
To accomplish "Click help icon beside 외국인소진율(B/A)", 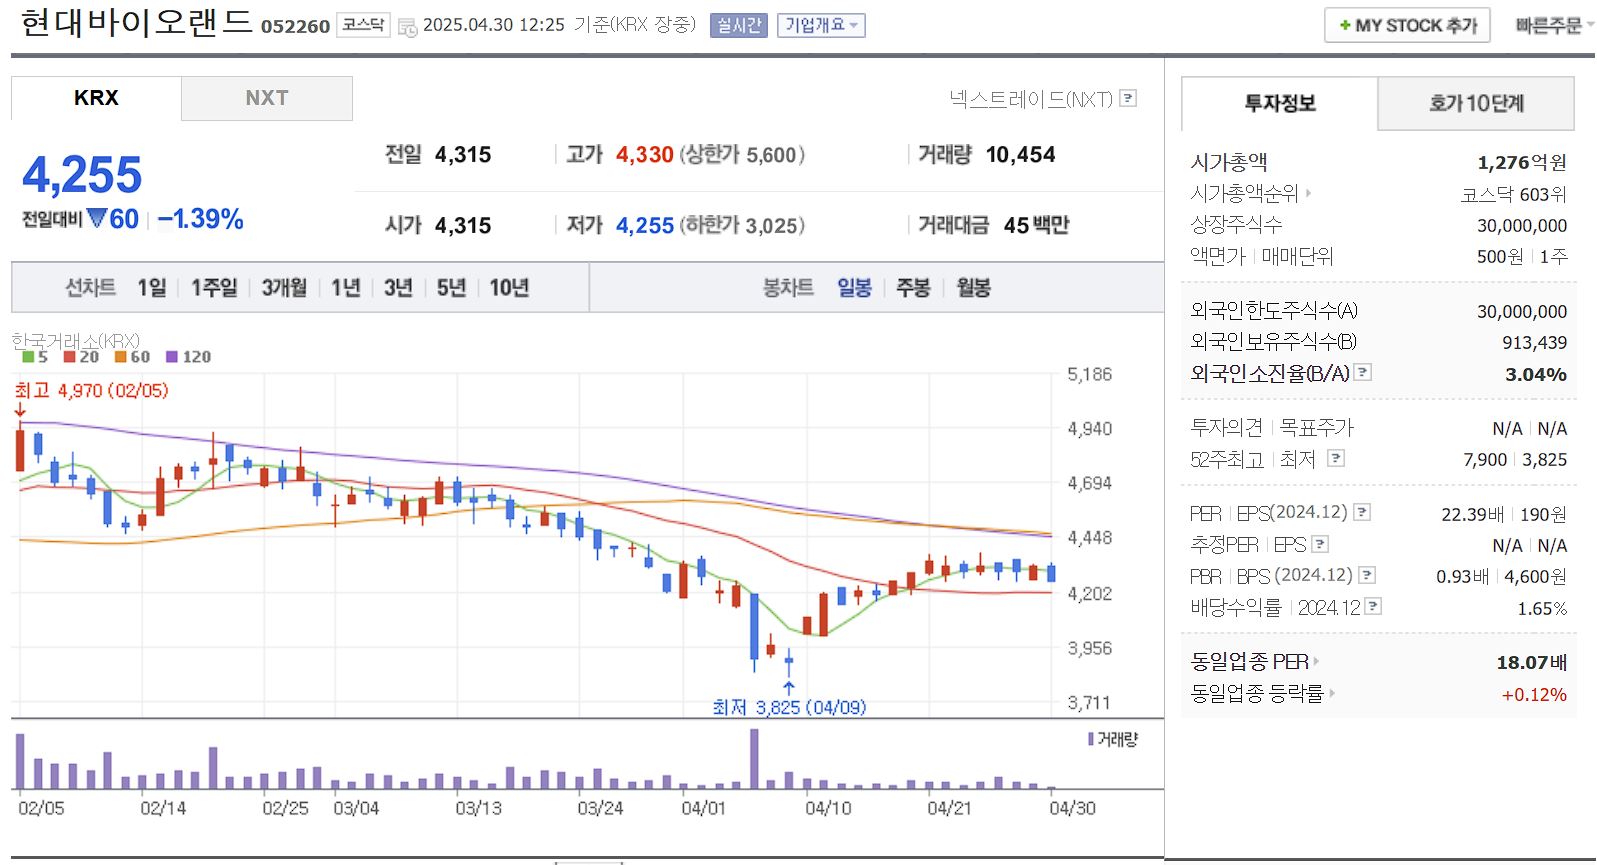I will [x=1363, y=372].
